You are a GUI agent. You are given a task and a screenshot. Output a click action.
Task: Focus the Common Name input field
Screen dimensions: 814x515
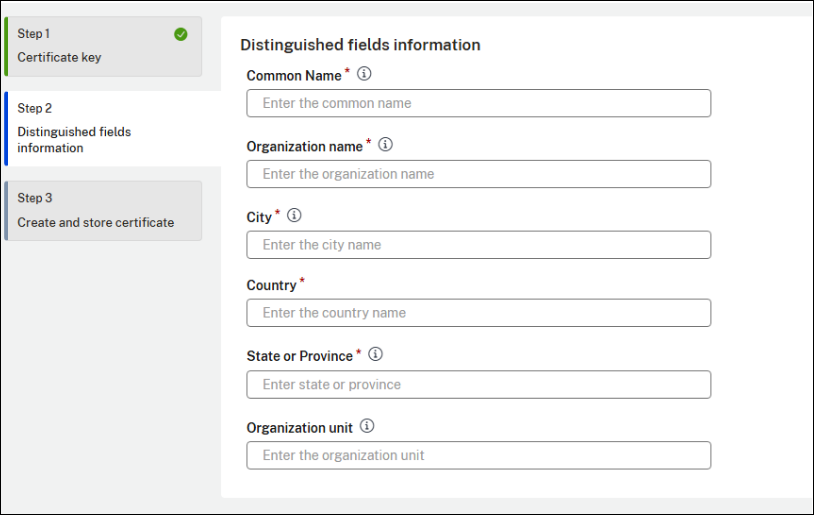point(478,103)
